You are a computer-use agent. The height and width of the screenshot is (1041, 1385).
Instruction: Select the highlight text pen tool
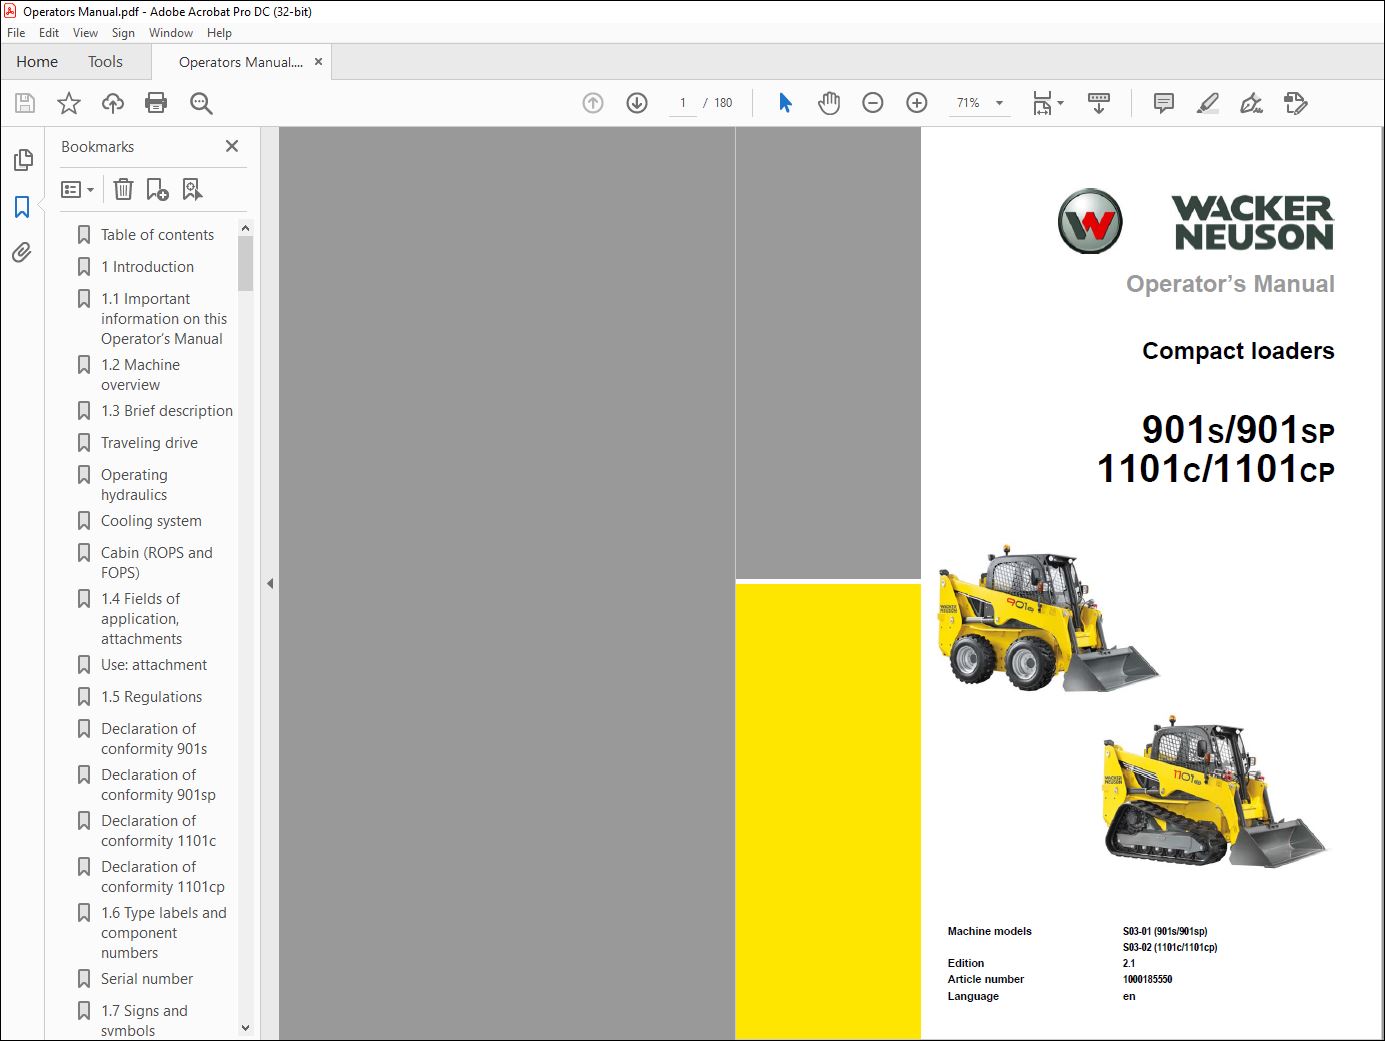pos(1208,103)
